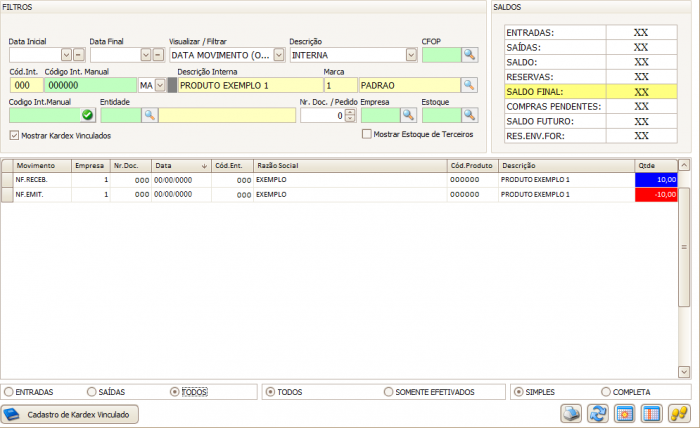Click the Razão Social column header

(x=276, y=165)
